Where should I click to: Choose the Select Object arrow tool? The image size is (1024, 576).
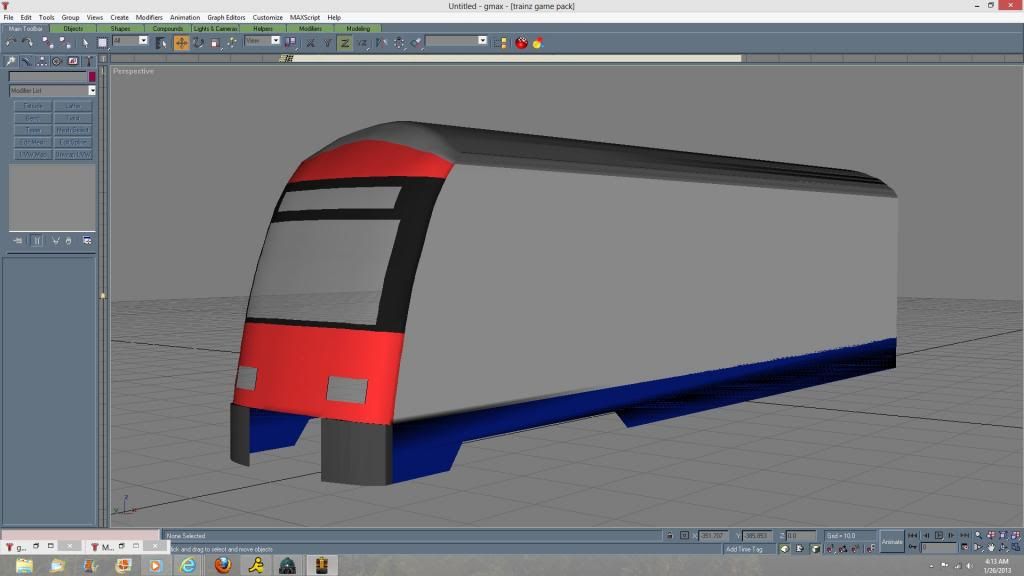point(85,42)
